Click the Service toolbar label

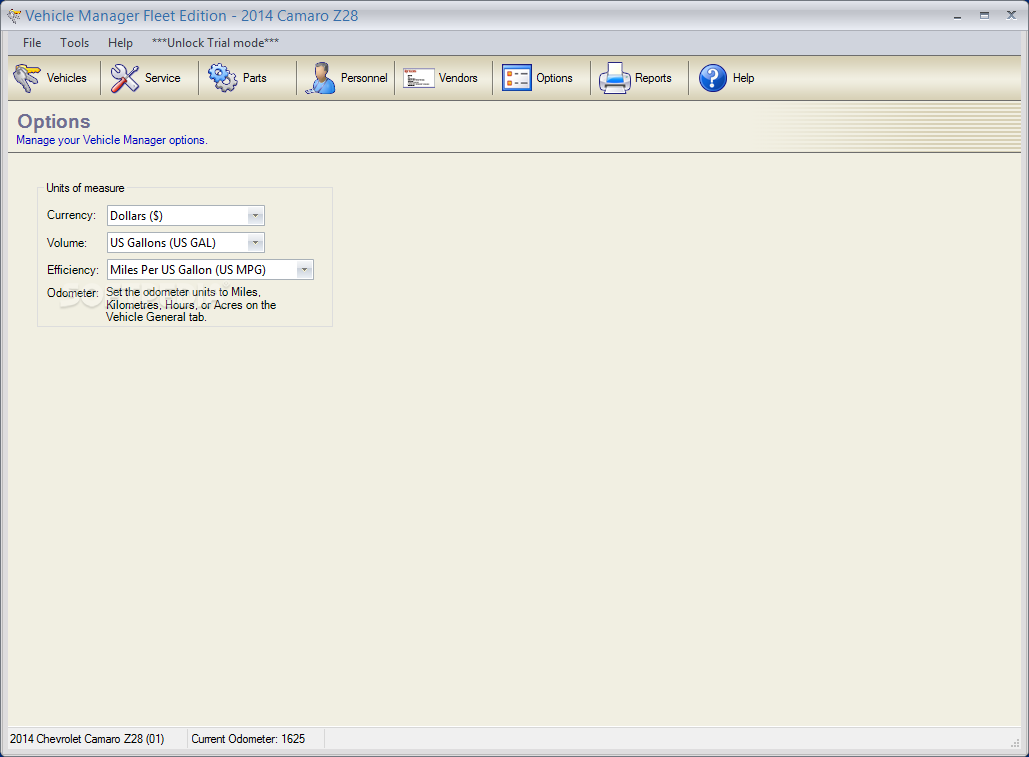pos(162,78)
